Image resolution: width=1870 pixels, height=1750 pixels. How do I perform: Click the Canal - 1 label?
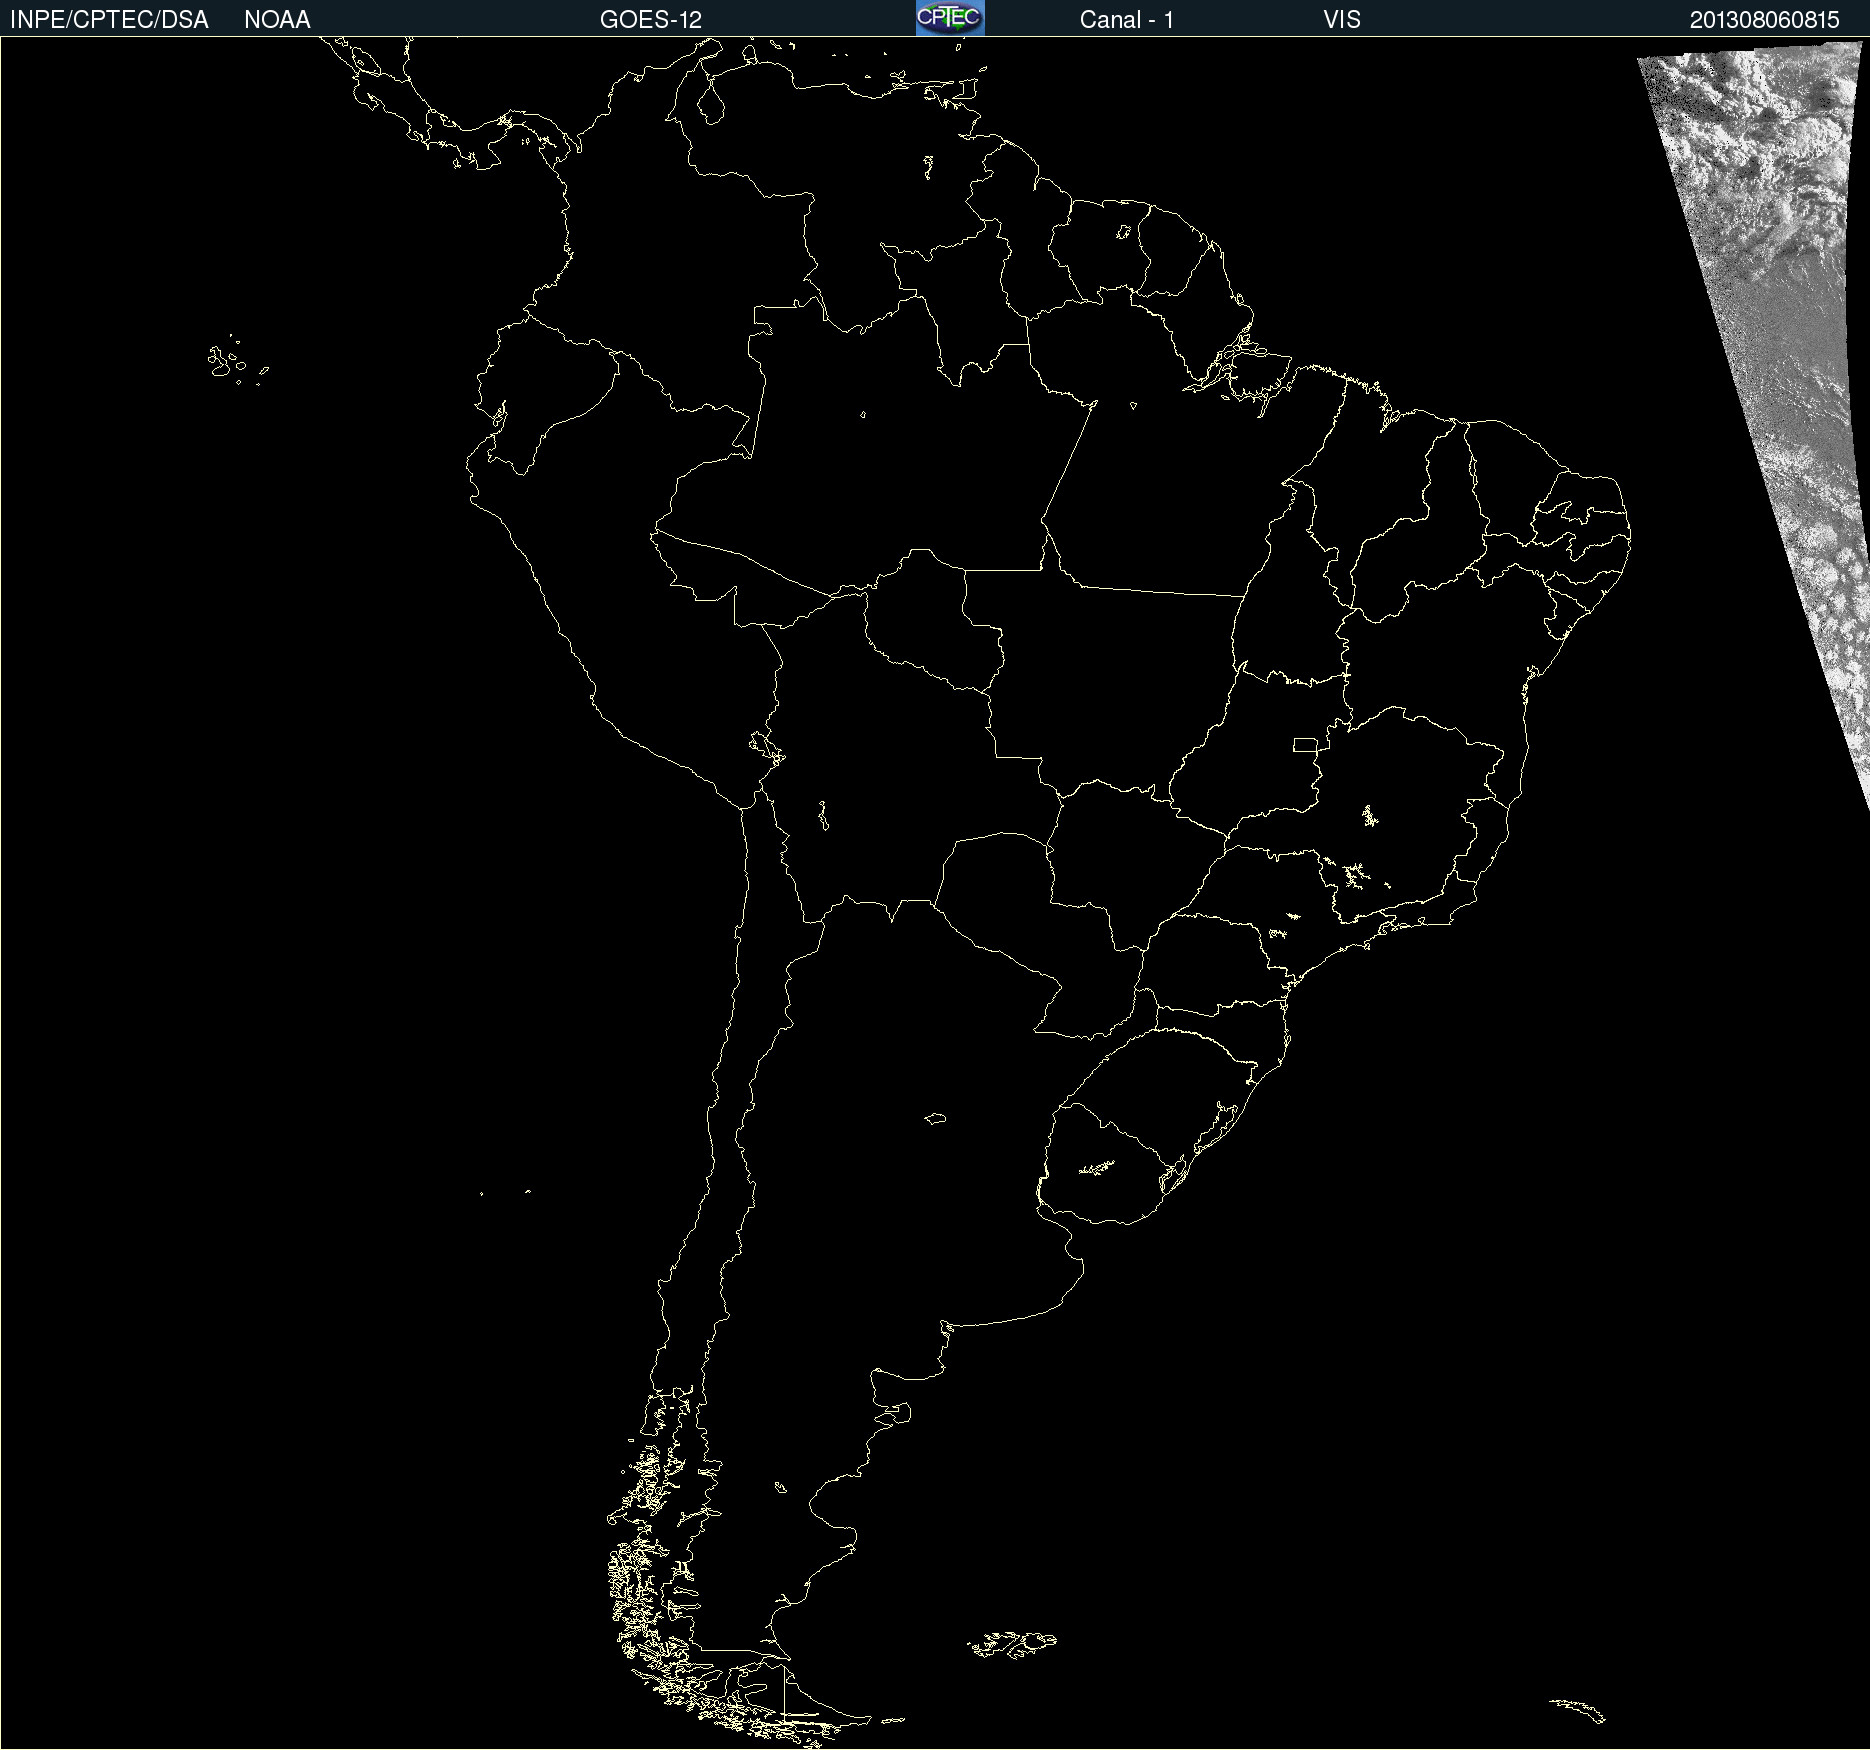[x=1127, y=20]
